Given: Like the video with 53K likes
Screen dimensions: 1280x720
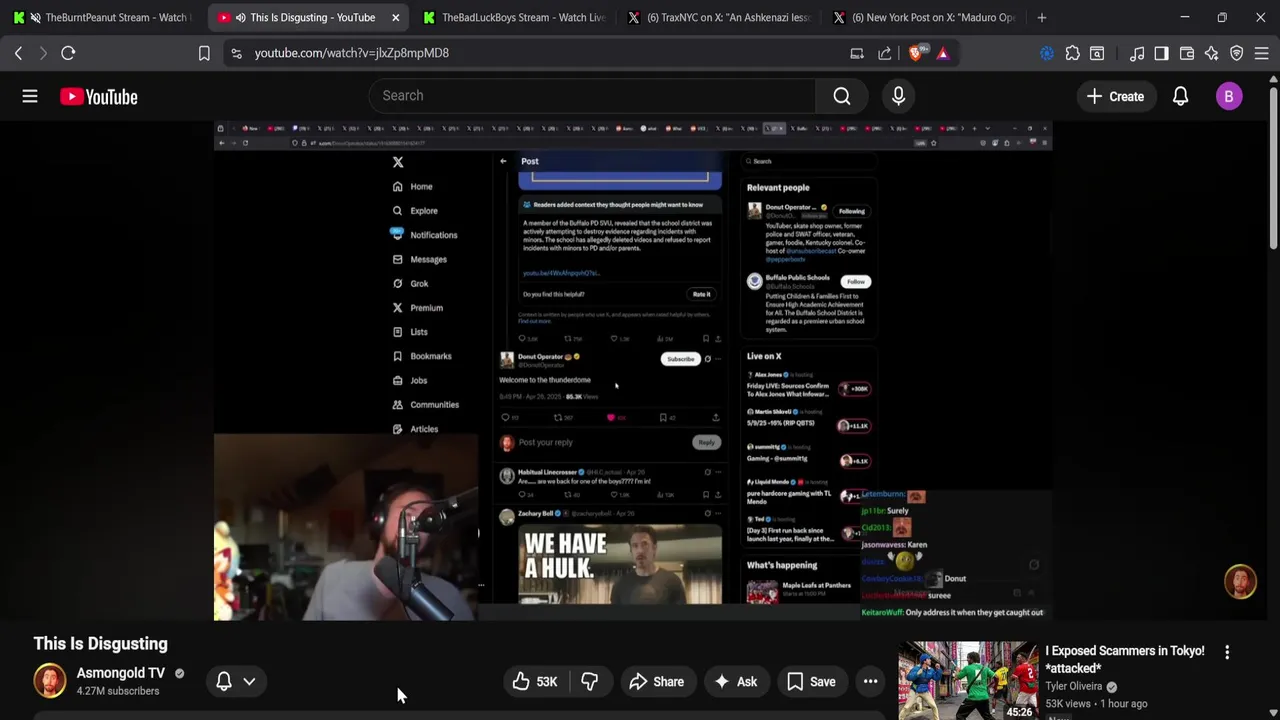Looking at the screenshot, I should point(535,682).
